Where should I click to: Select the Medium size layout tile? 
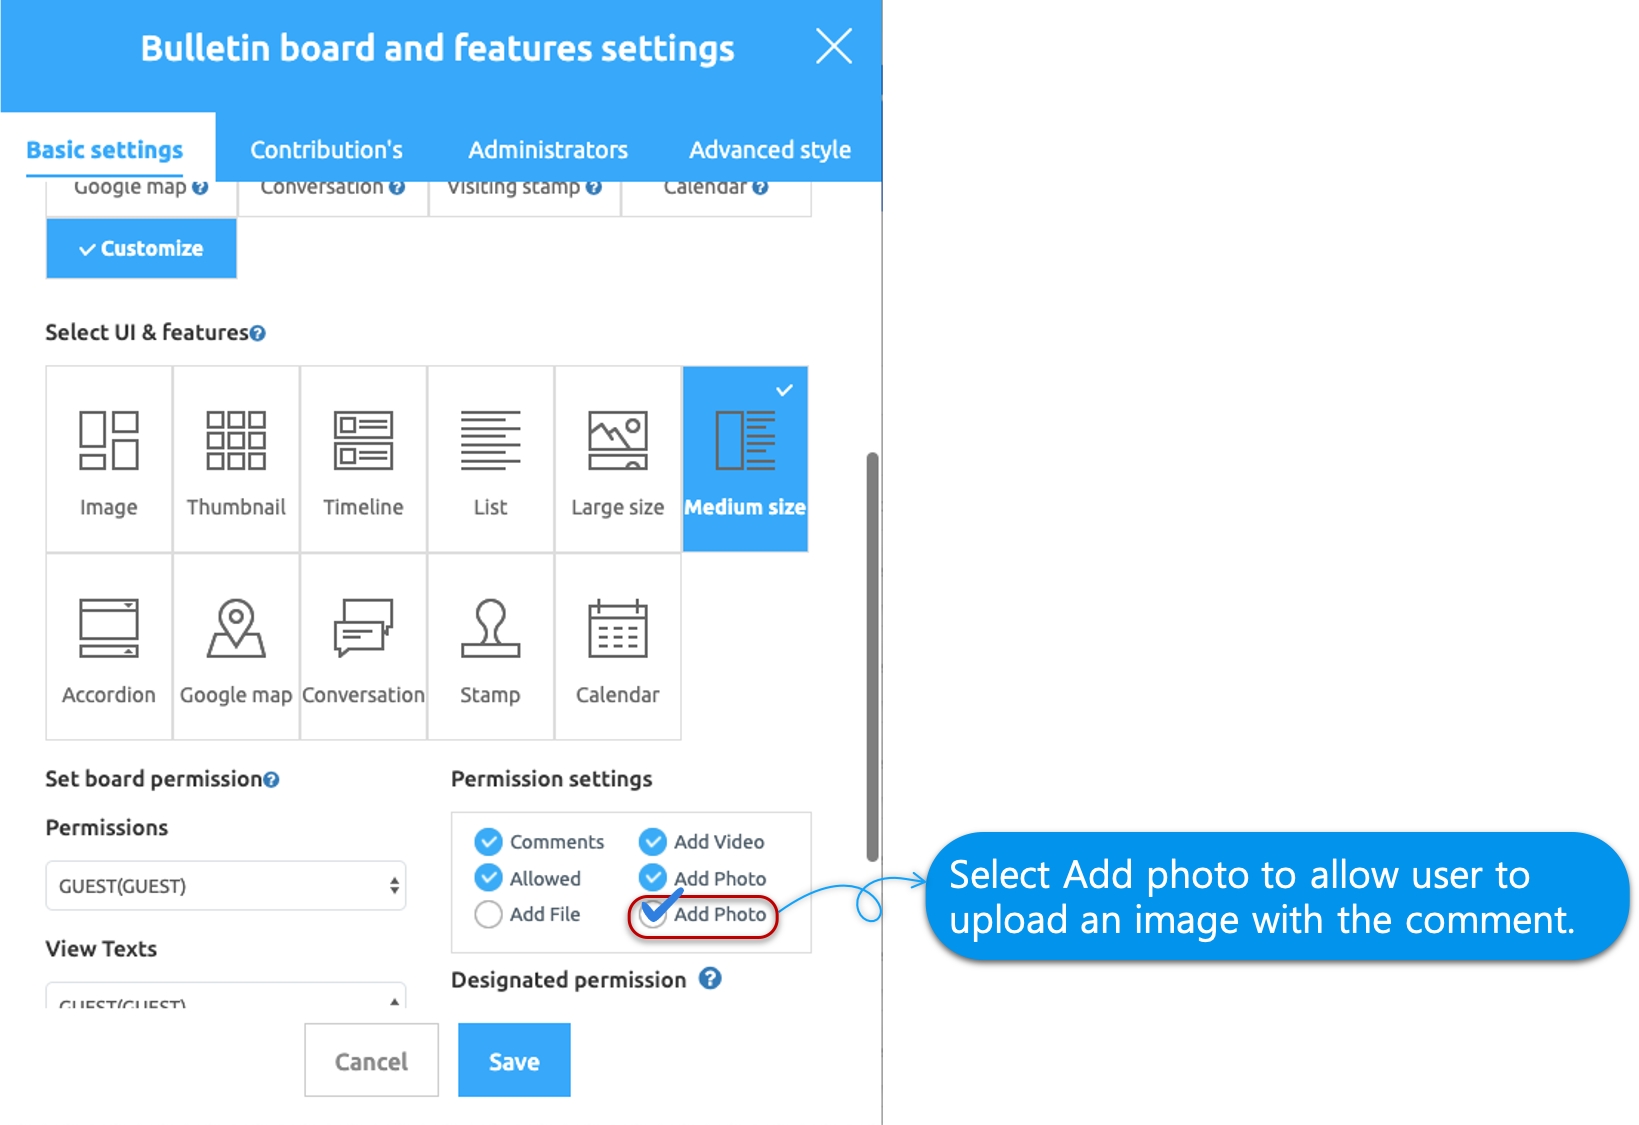point(745,459)
